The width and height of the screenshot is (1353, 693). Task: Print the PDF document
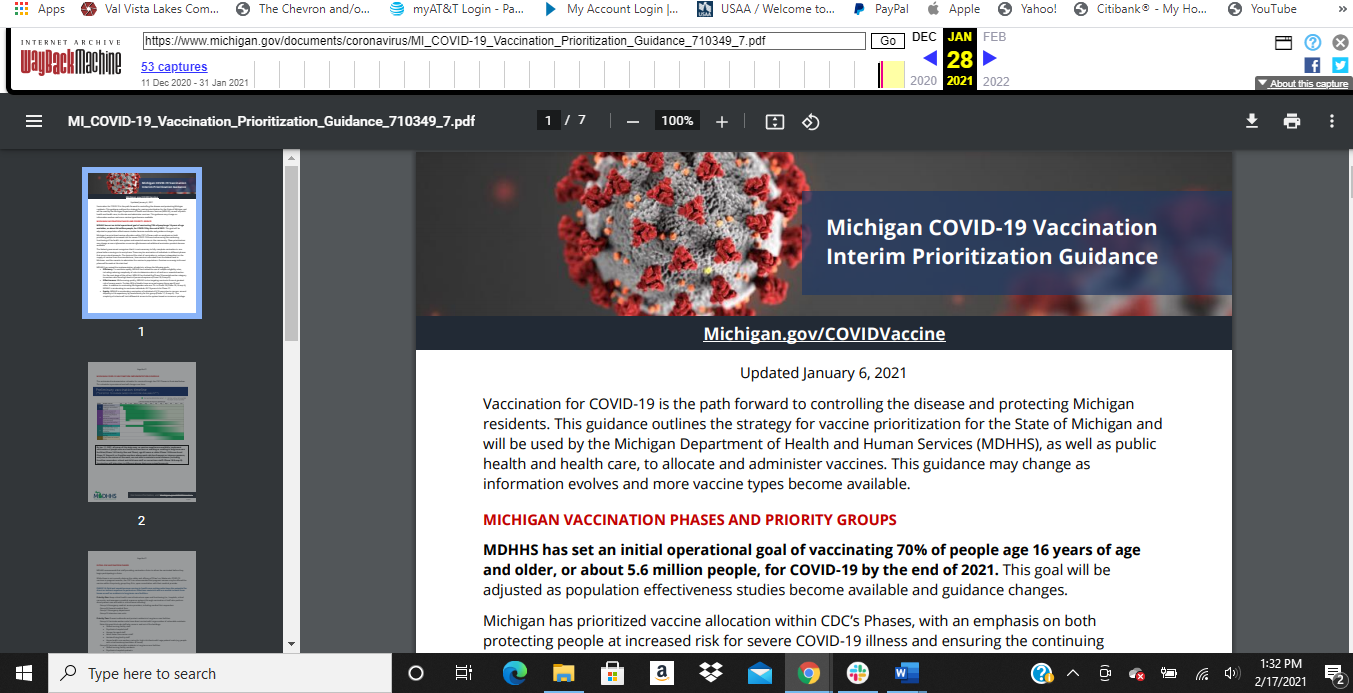(1292, 121)
